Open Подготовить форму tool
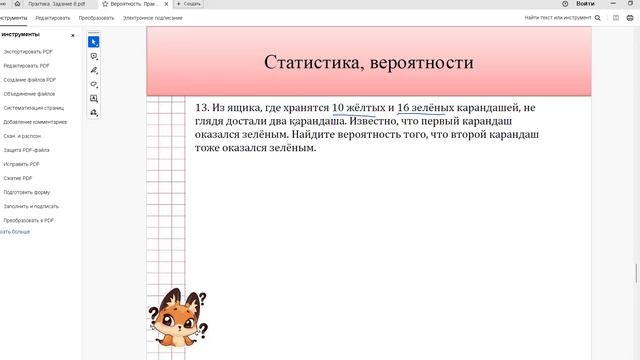The image size is (640, 360). click(x=27, y=192)
